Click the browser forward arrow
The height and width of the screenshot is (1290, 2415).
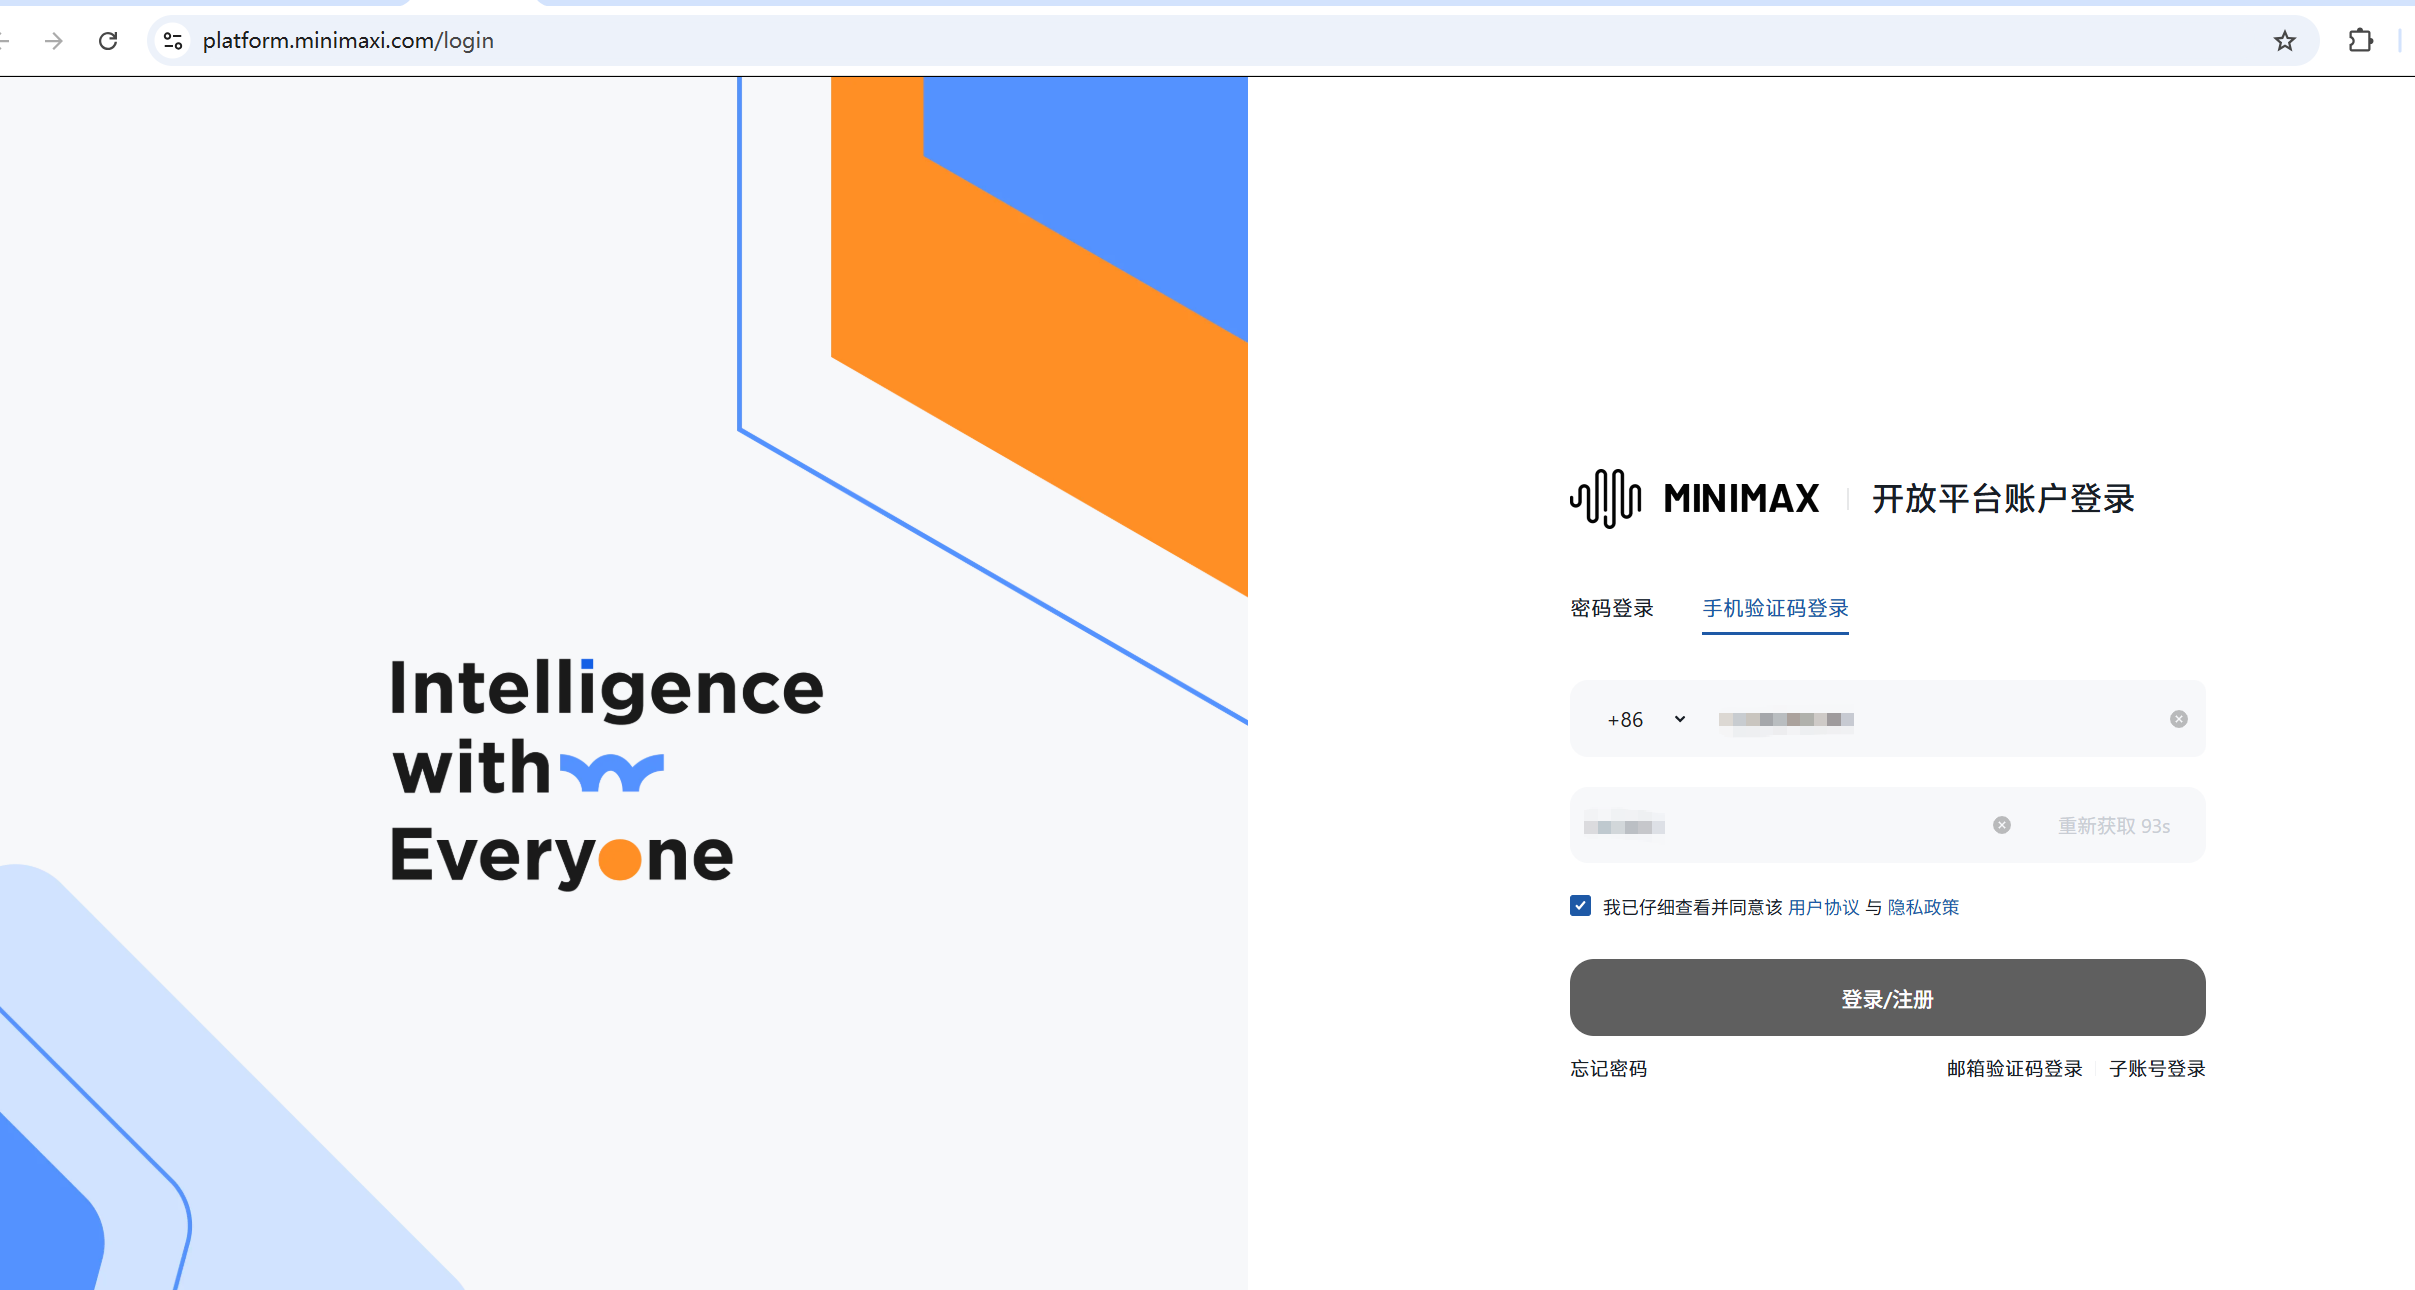[54, 41]
